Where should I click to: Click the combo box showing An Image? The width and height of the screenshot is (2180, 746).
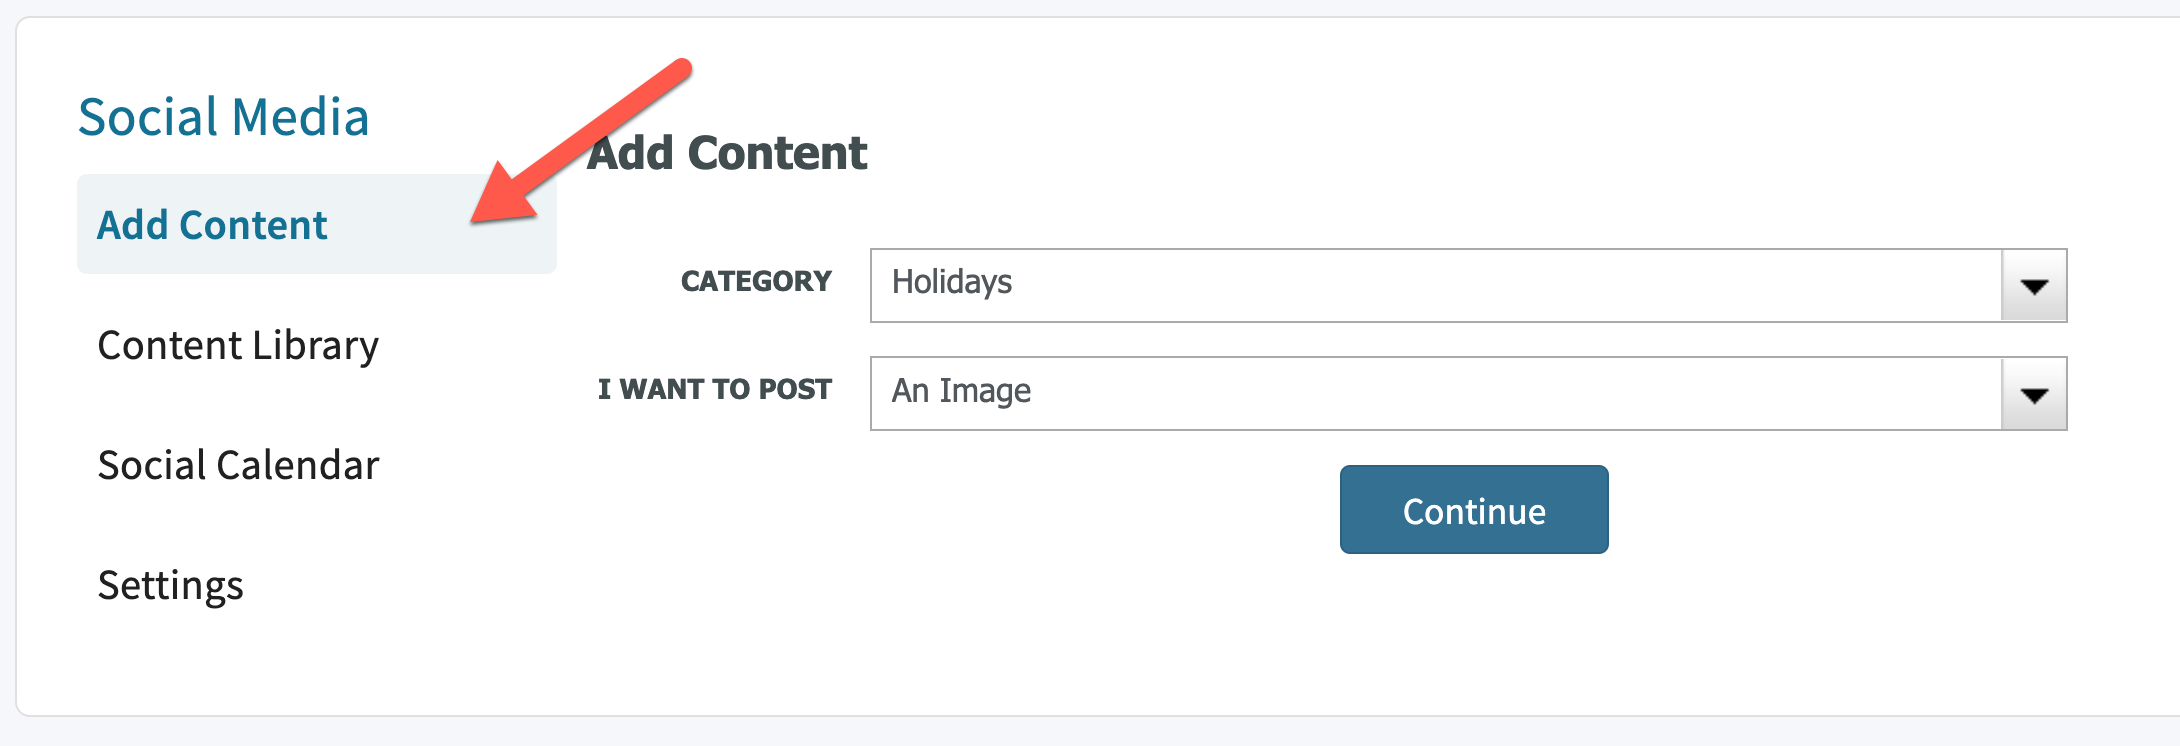tap(1468, 394)
